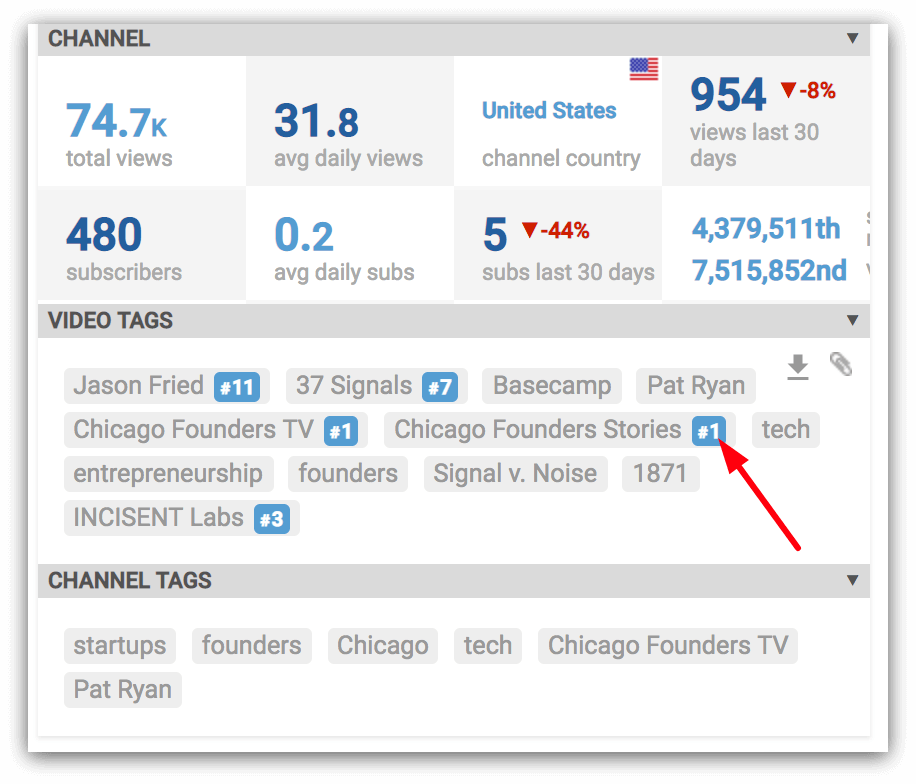Select the Chicago channel tag

pos(383,646)
